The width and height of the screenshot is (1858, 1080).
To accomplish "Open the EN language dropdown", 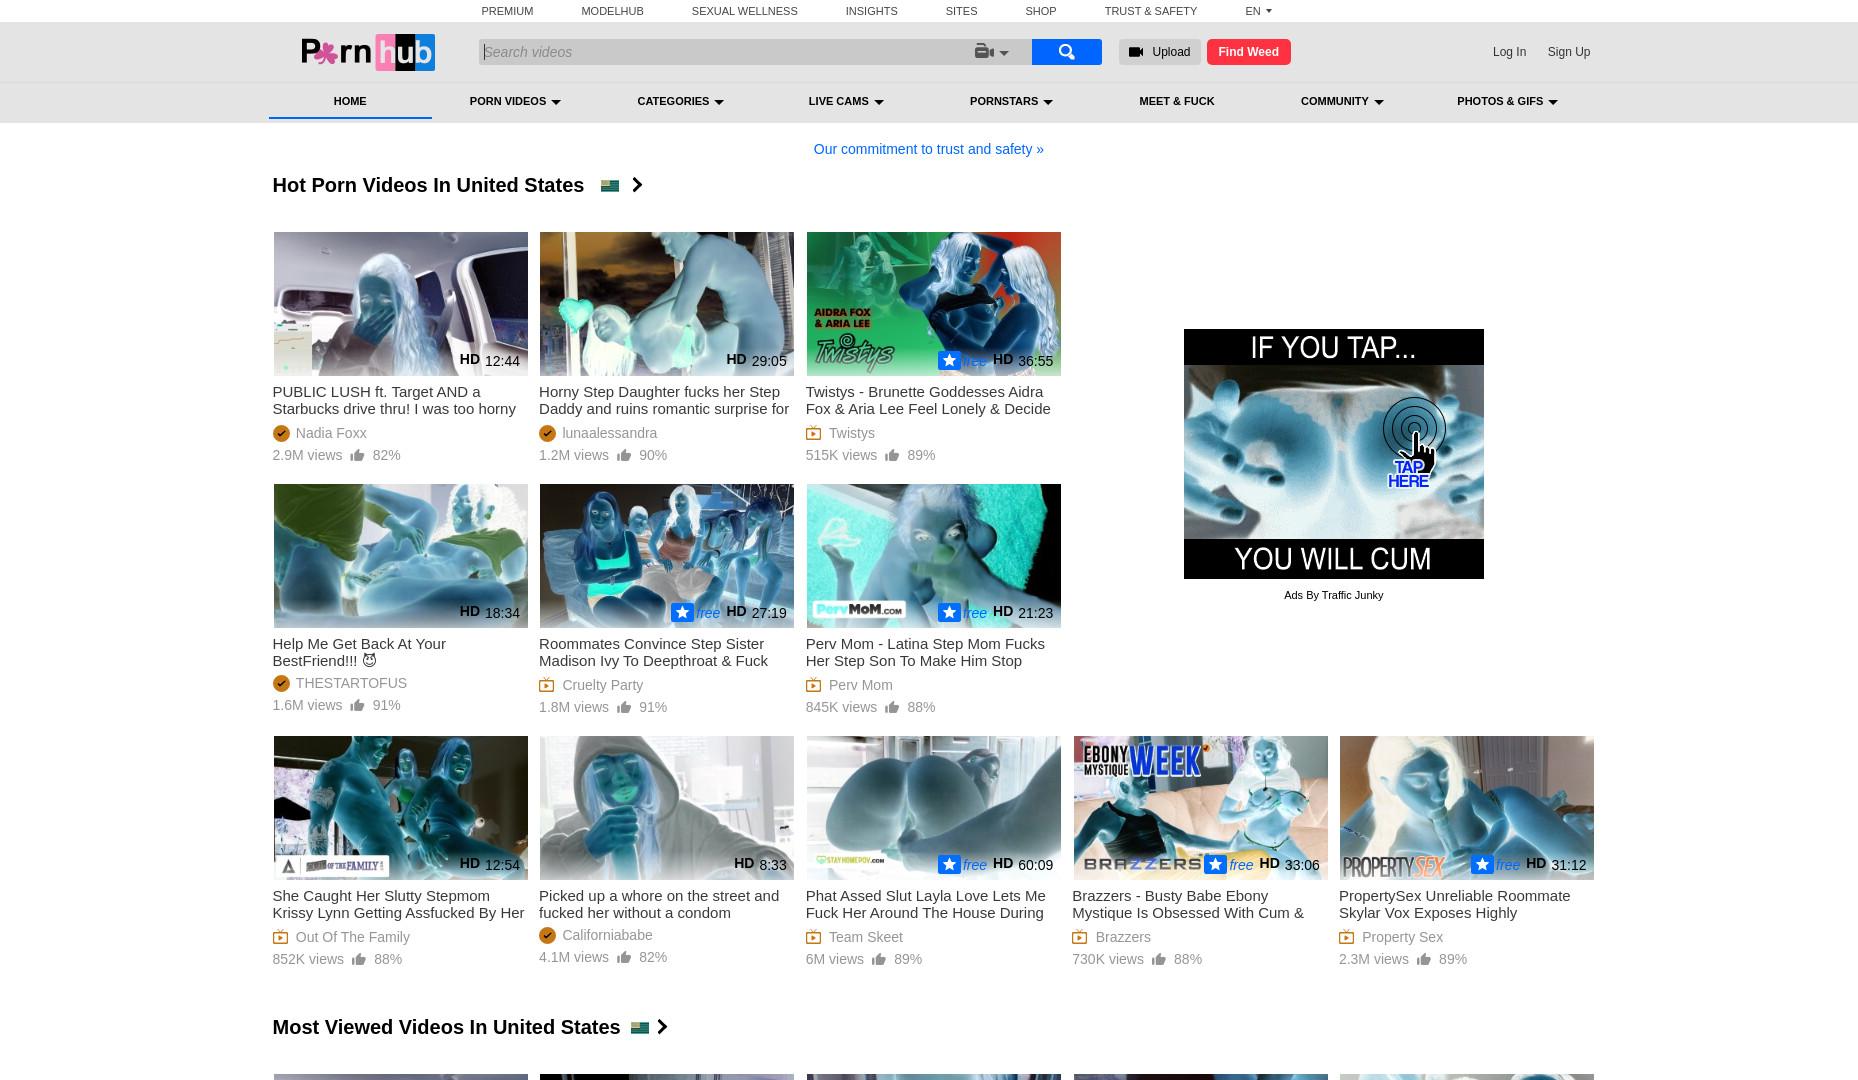I will (x=1258, y=11).
